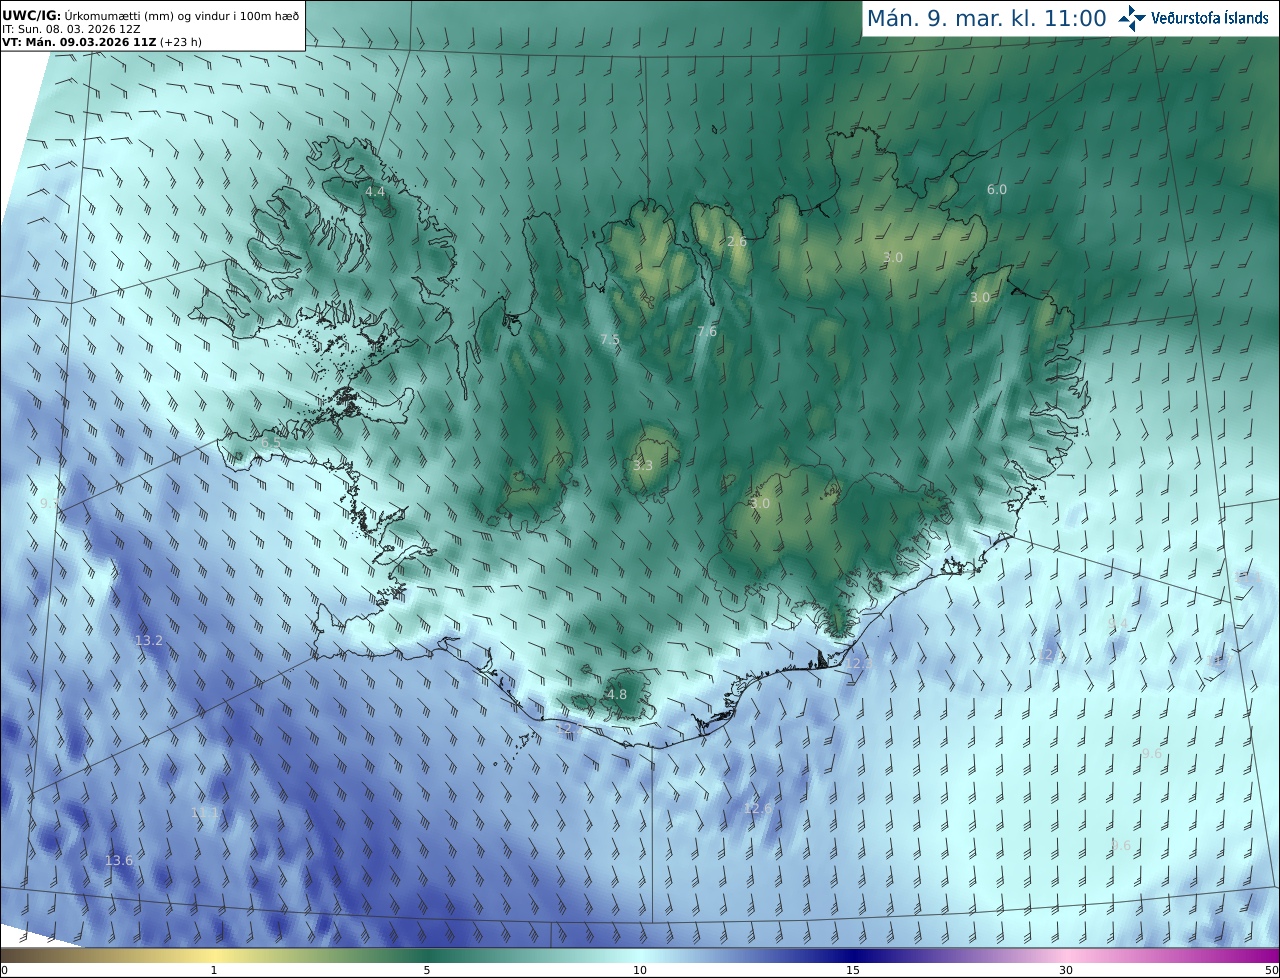Screen dimensions: 1280x978
Task: Select the date heading Mán. 9. mar. kl. 11:00
Action: pos(986,18)
